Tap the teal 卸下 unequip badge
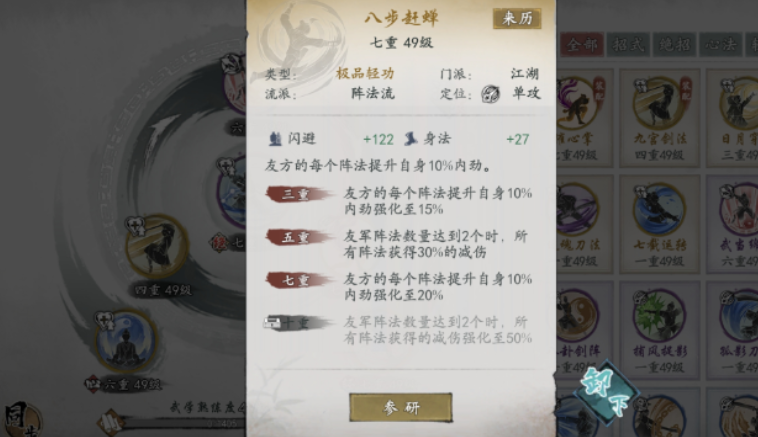Screen dimensions: 758x437 pyautogui.click(x=606, y=392)
